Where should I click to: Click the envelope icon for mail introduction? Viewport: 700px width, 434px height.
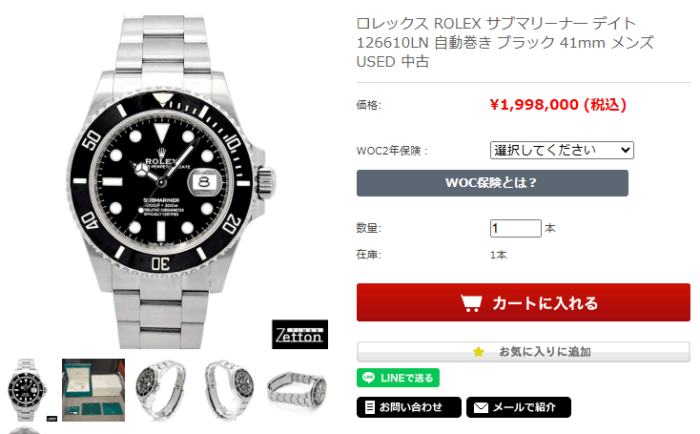click(x=481, y=407)
